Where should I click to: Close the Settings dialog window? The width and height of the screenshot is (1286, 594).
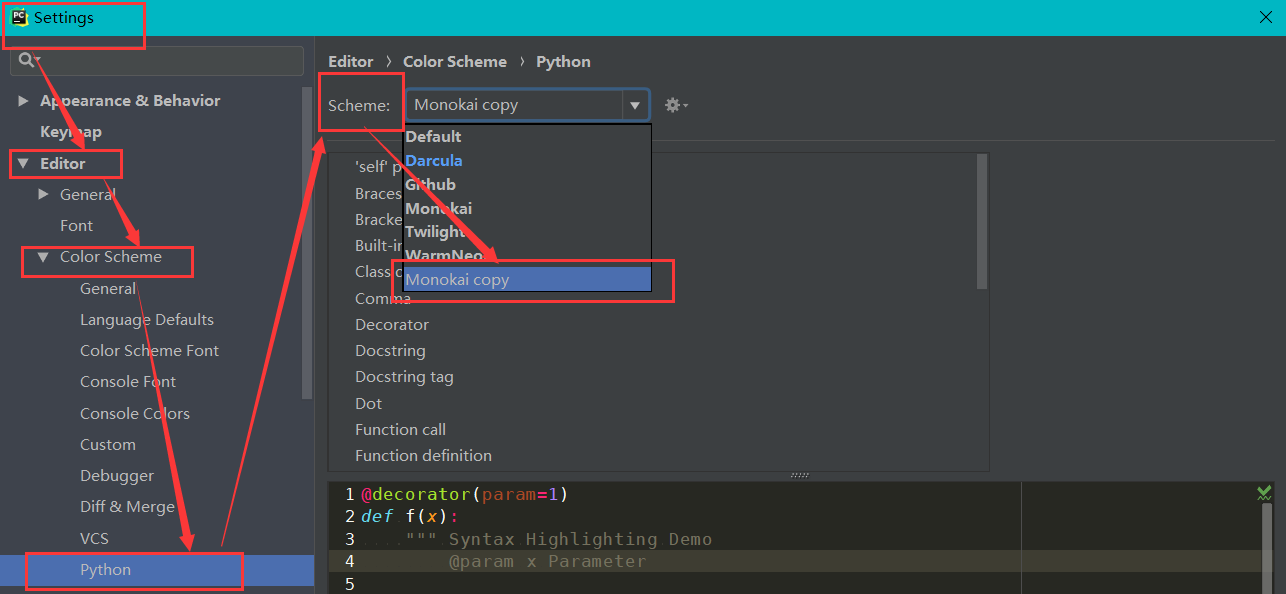[1265, 17]
